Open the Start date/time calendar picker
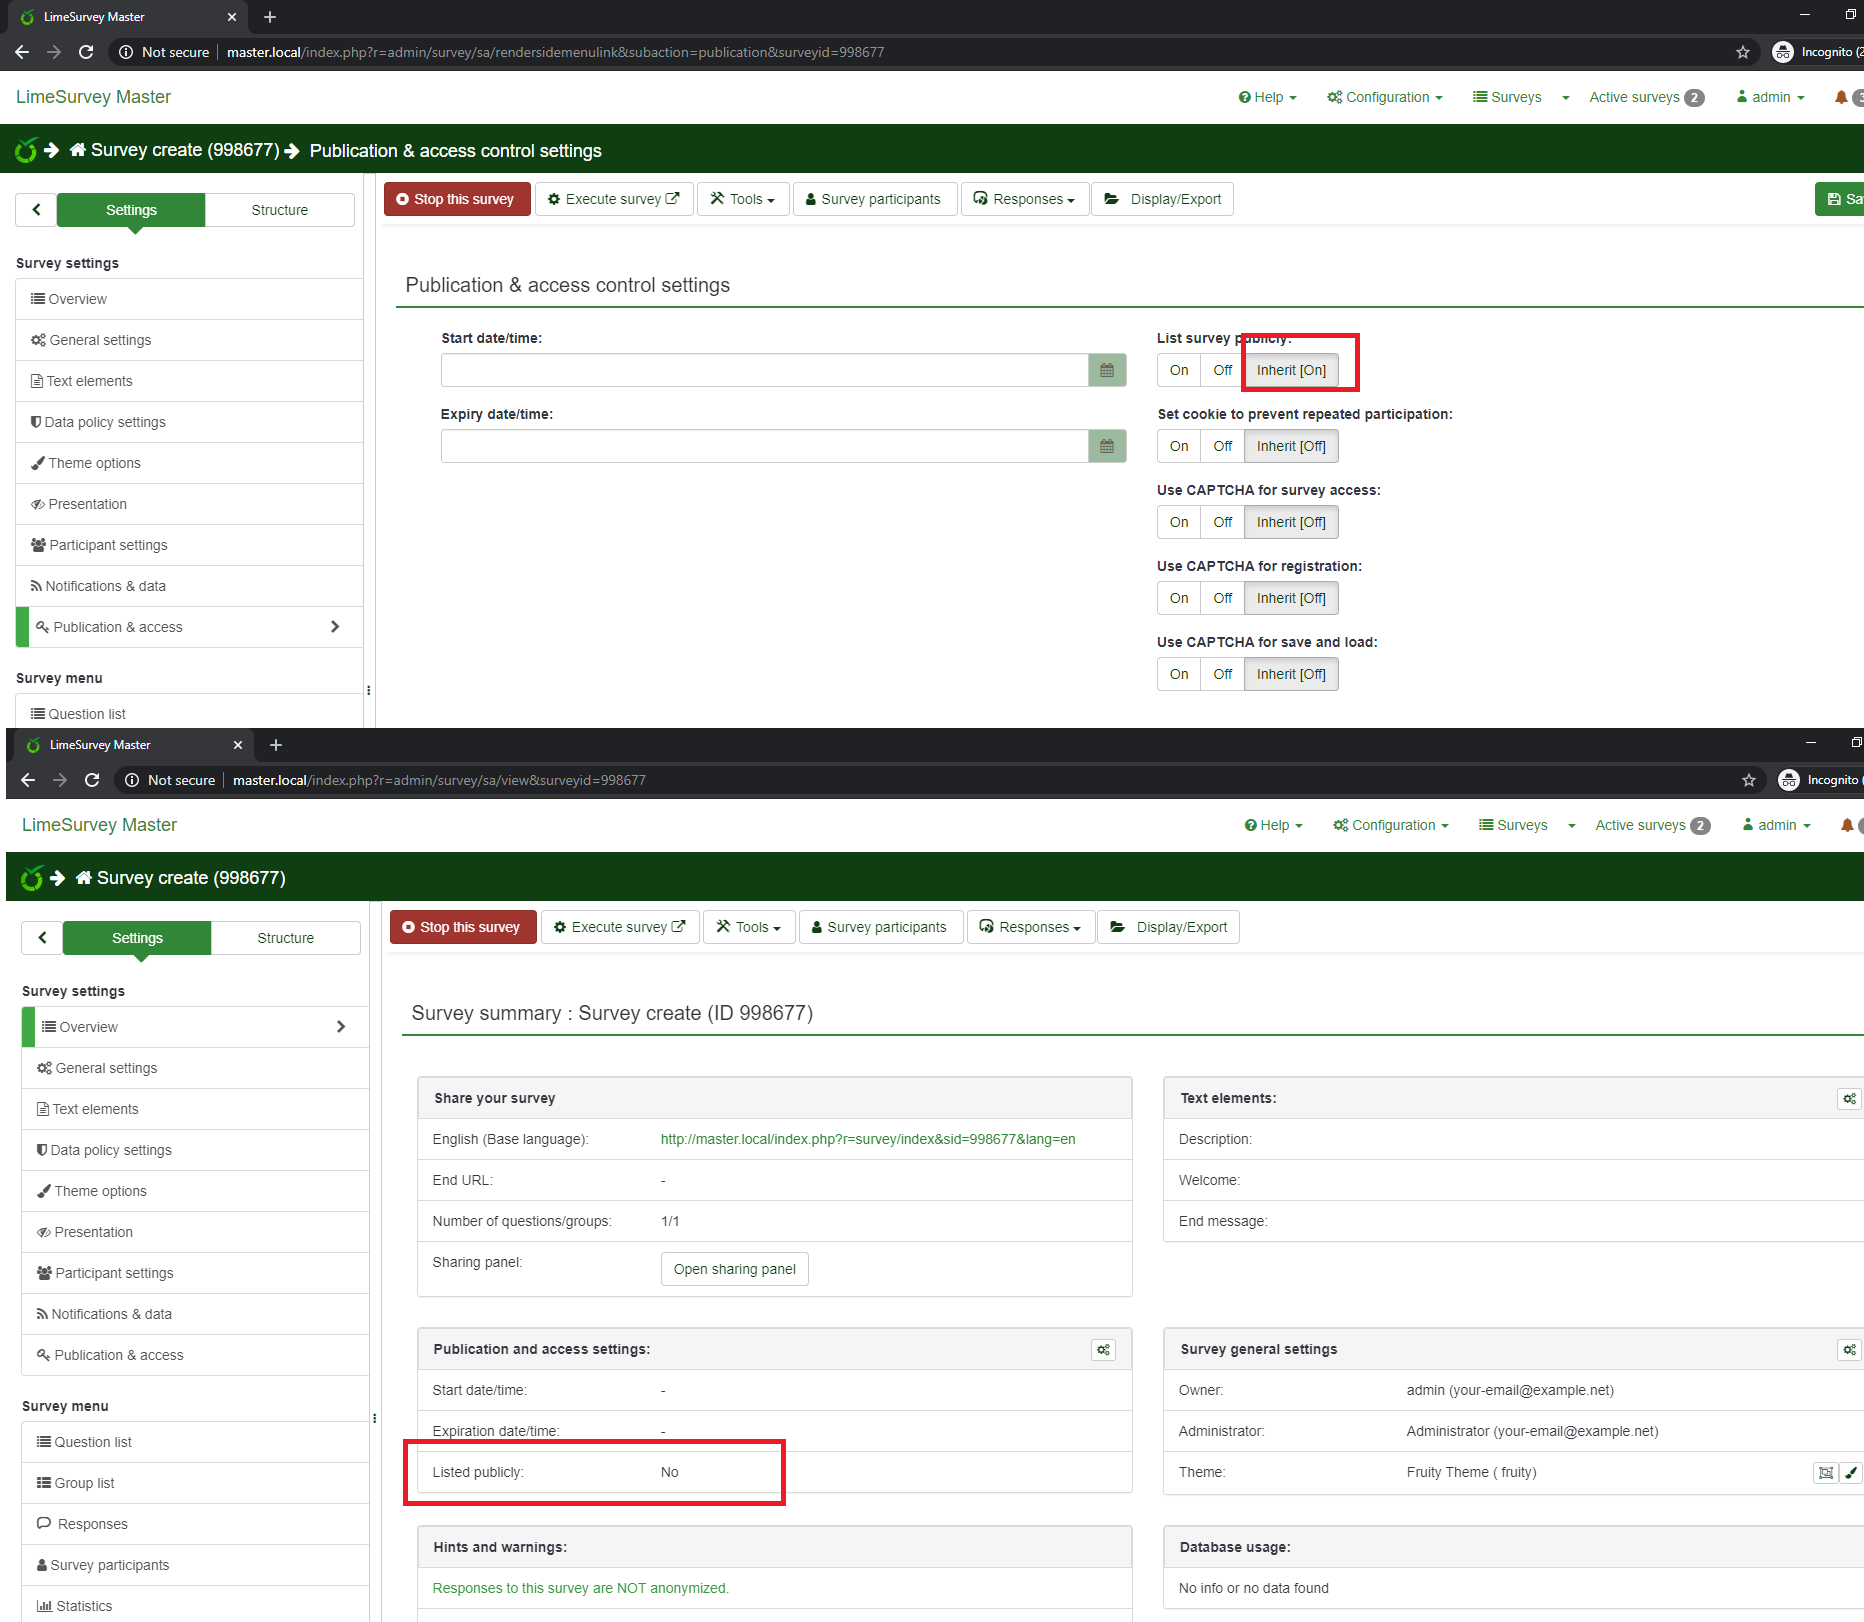This screenshot has width=1864, height=1622. pyautogui.click(x=1106, y=370)
